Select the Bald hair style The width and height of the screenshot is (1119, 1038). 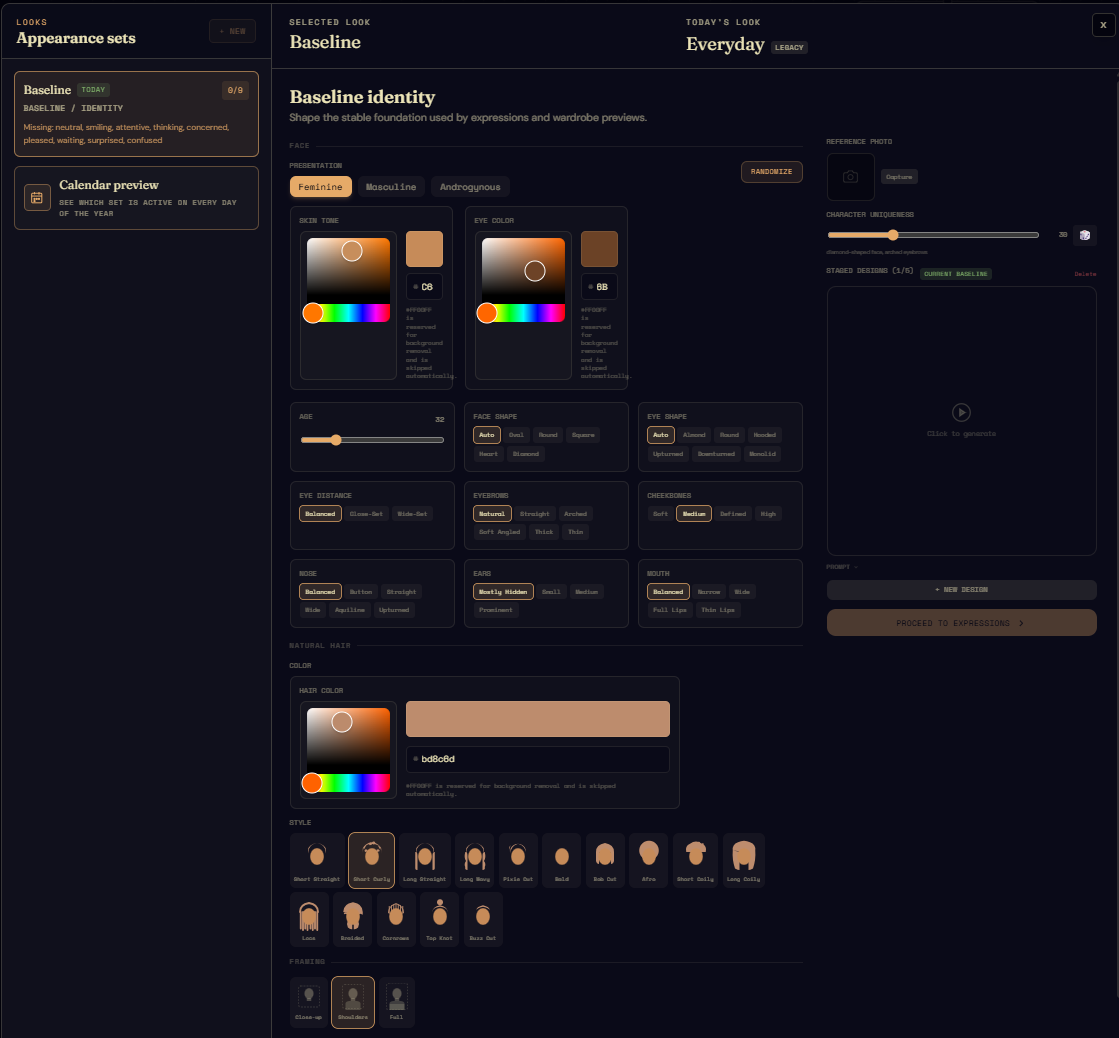click(x=562, y=860)
